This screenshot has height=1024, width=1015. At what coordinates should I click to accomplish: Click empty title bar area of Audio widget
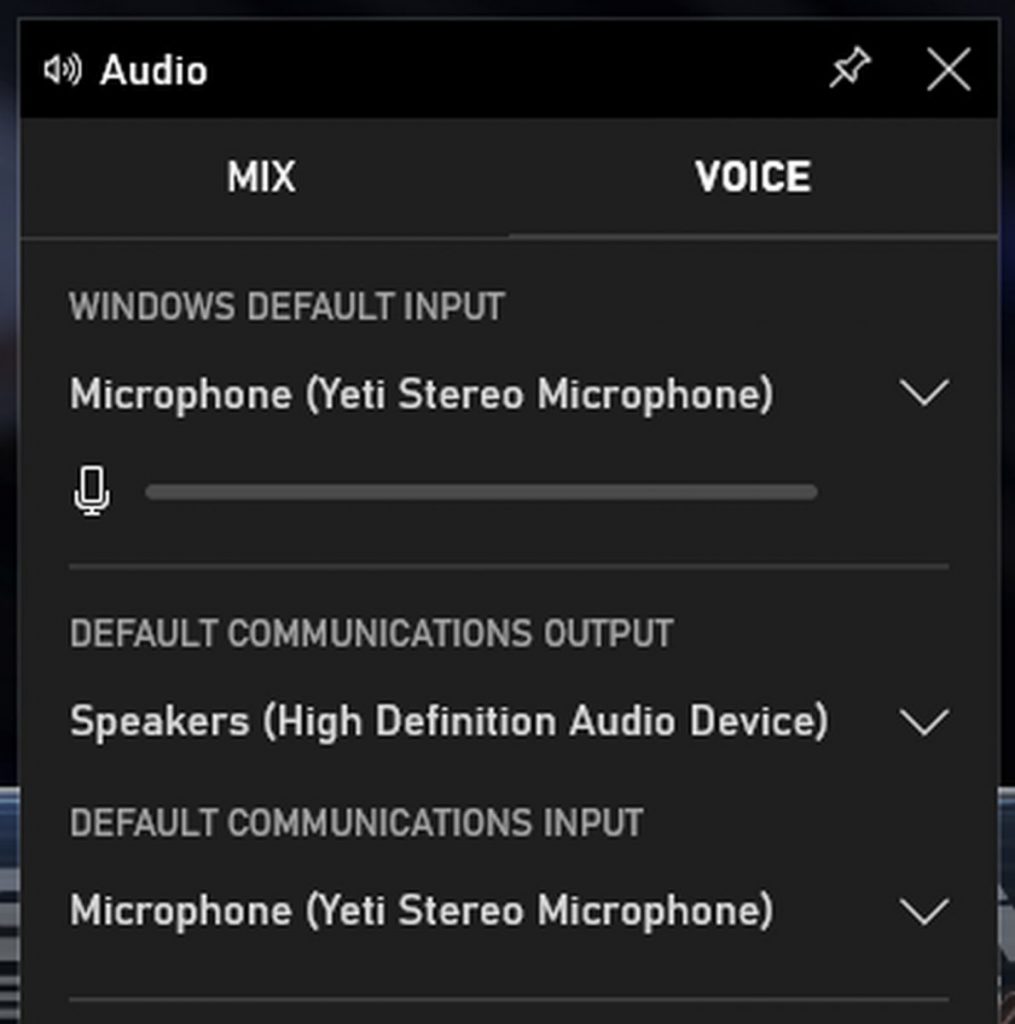pyautogui.click(x=500, y=71)
